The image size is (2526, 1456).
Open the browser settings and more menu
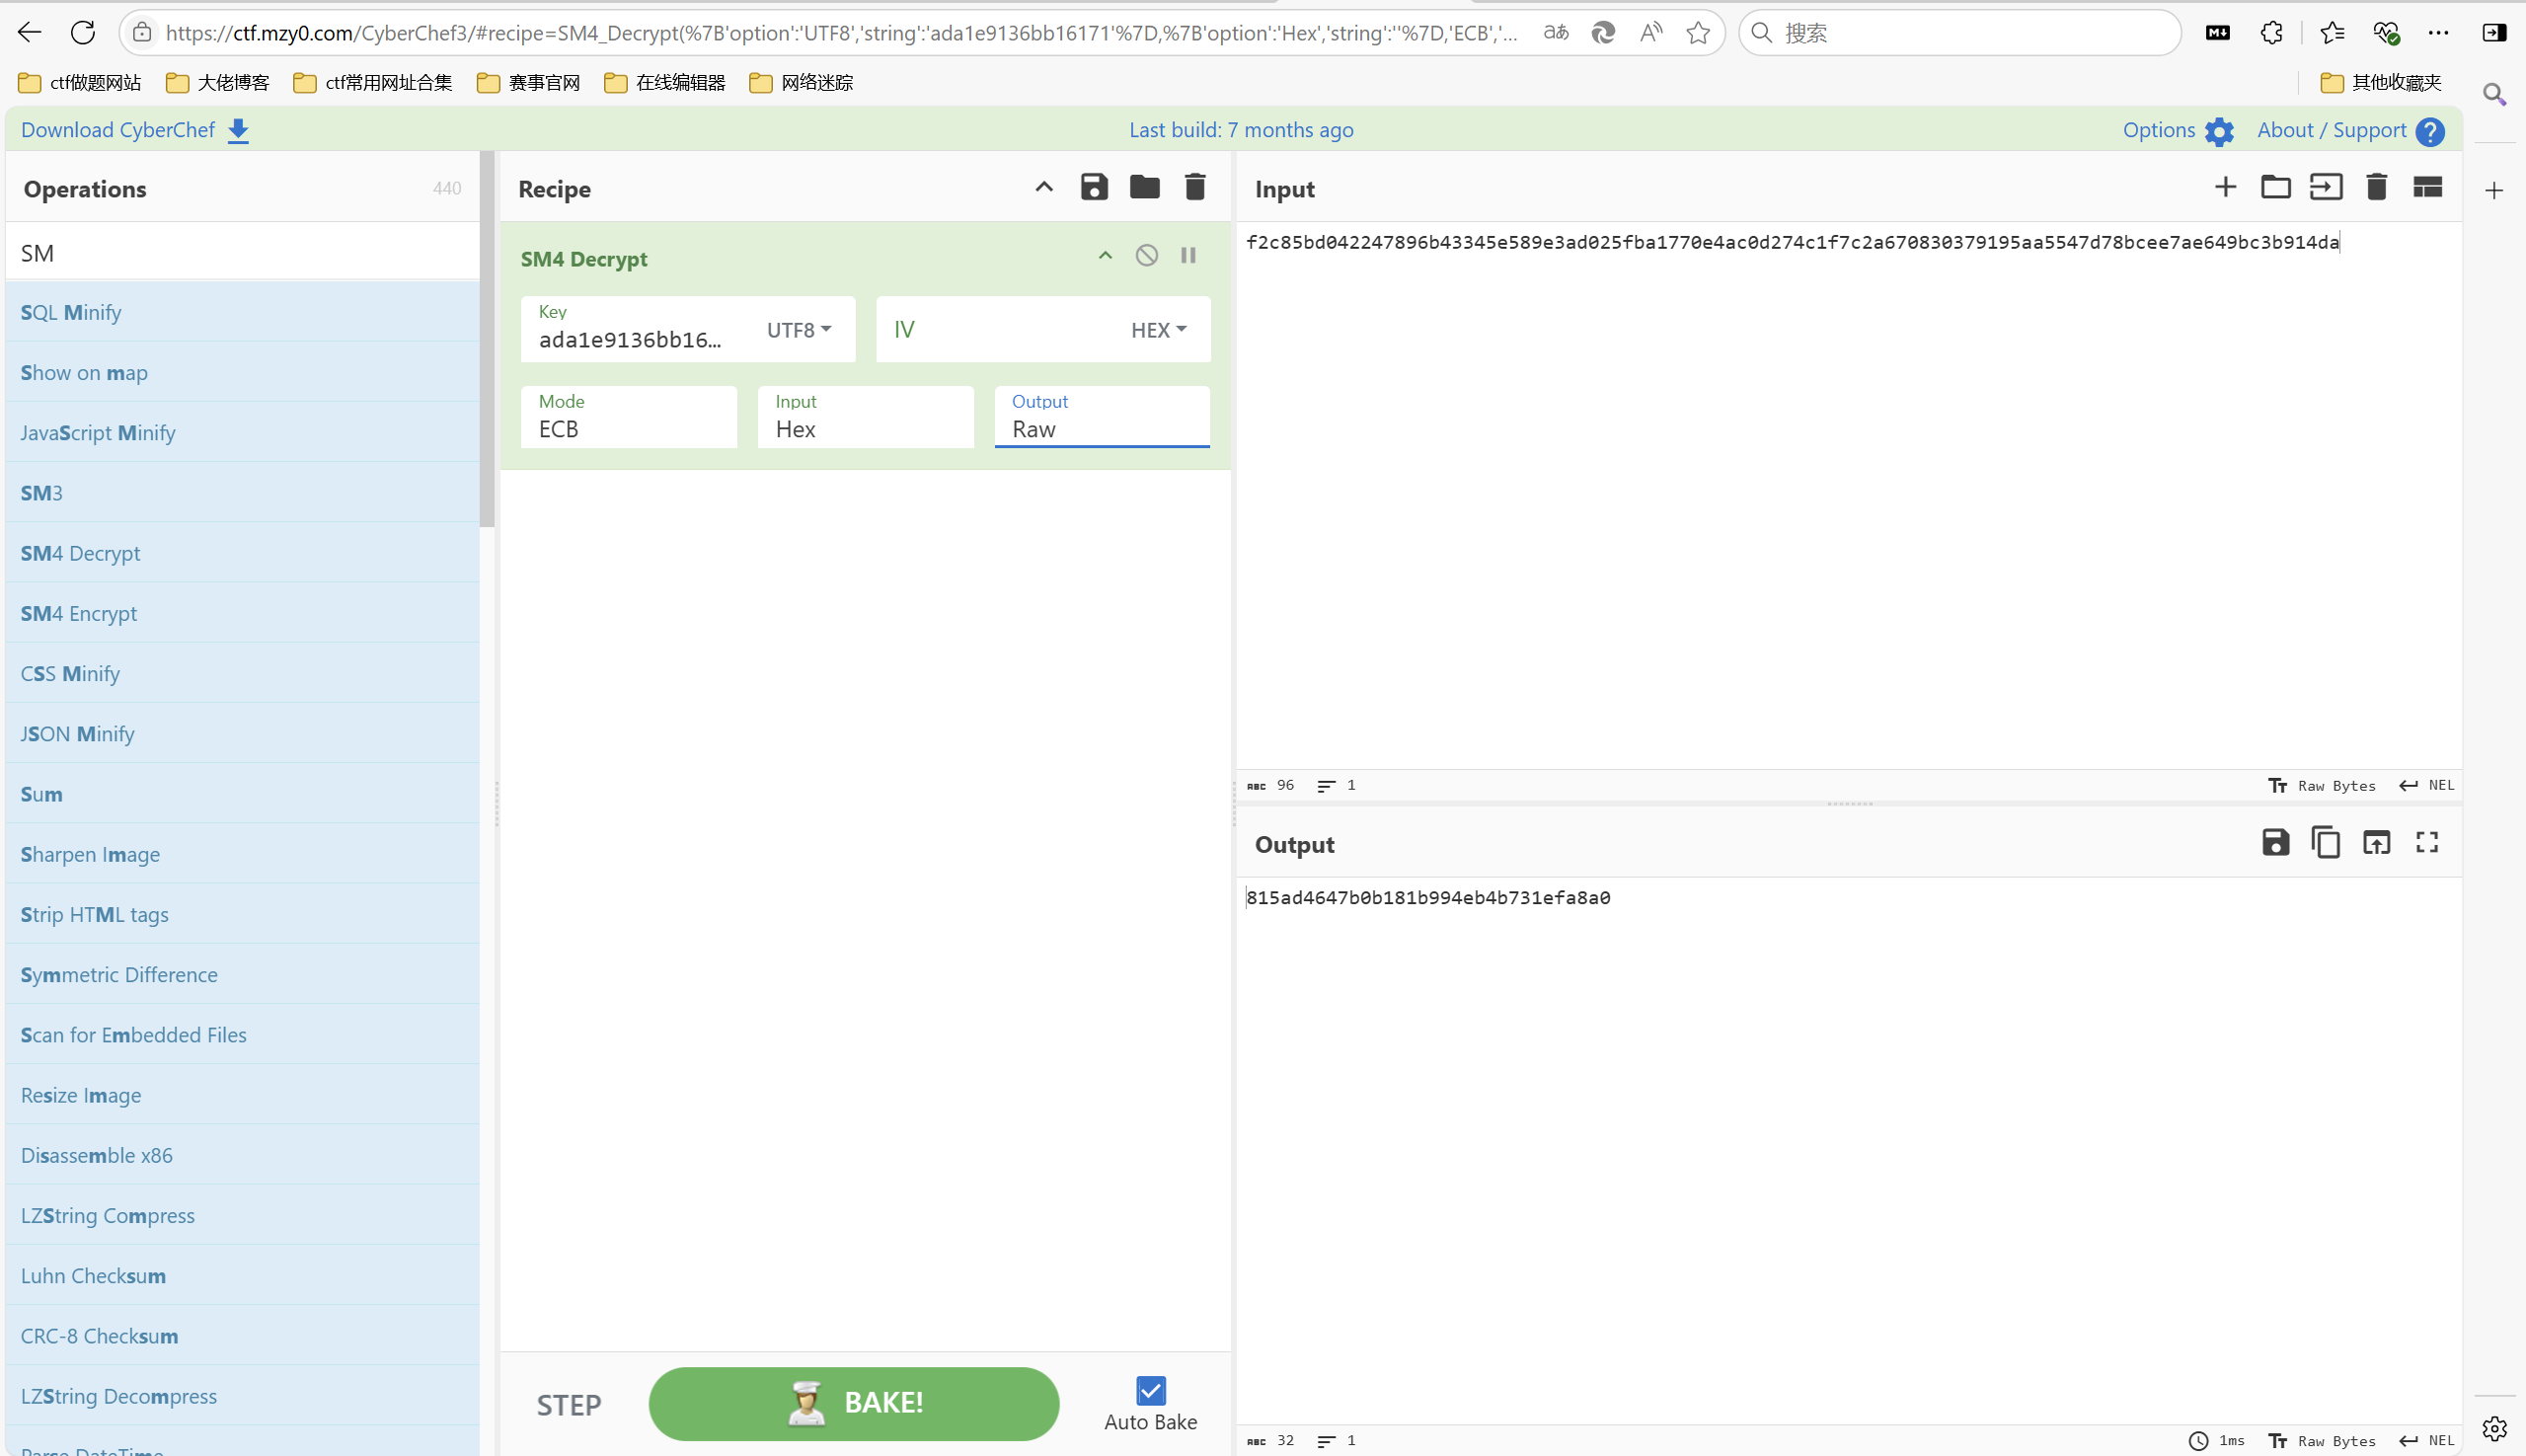tap(2438, 33)
